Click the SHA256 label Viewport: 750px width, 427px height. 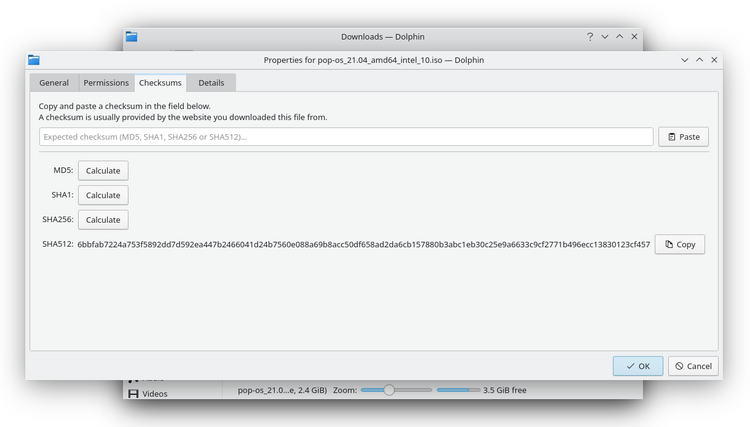[x=58, y=219]
